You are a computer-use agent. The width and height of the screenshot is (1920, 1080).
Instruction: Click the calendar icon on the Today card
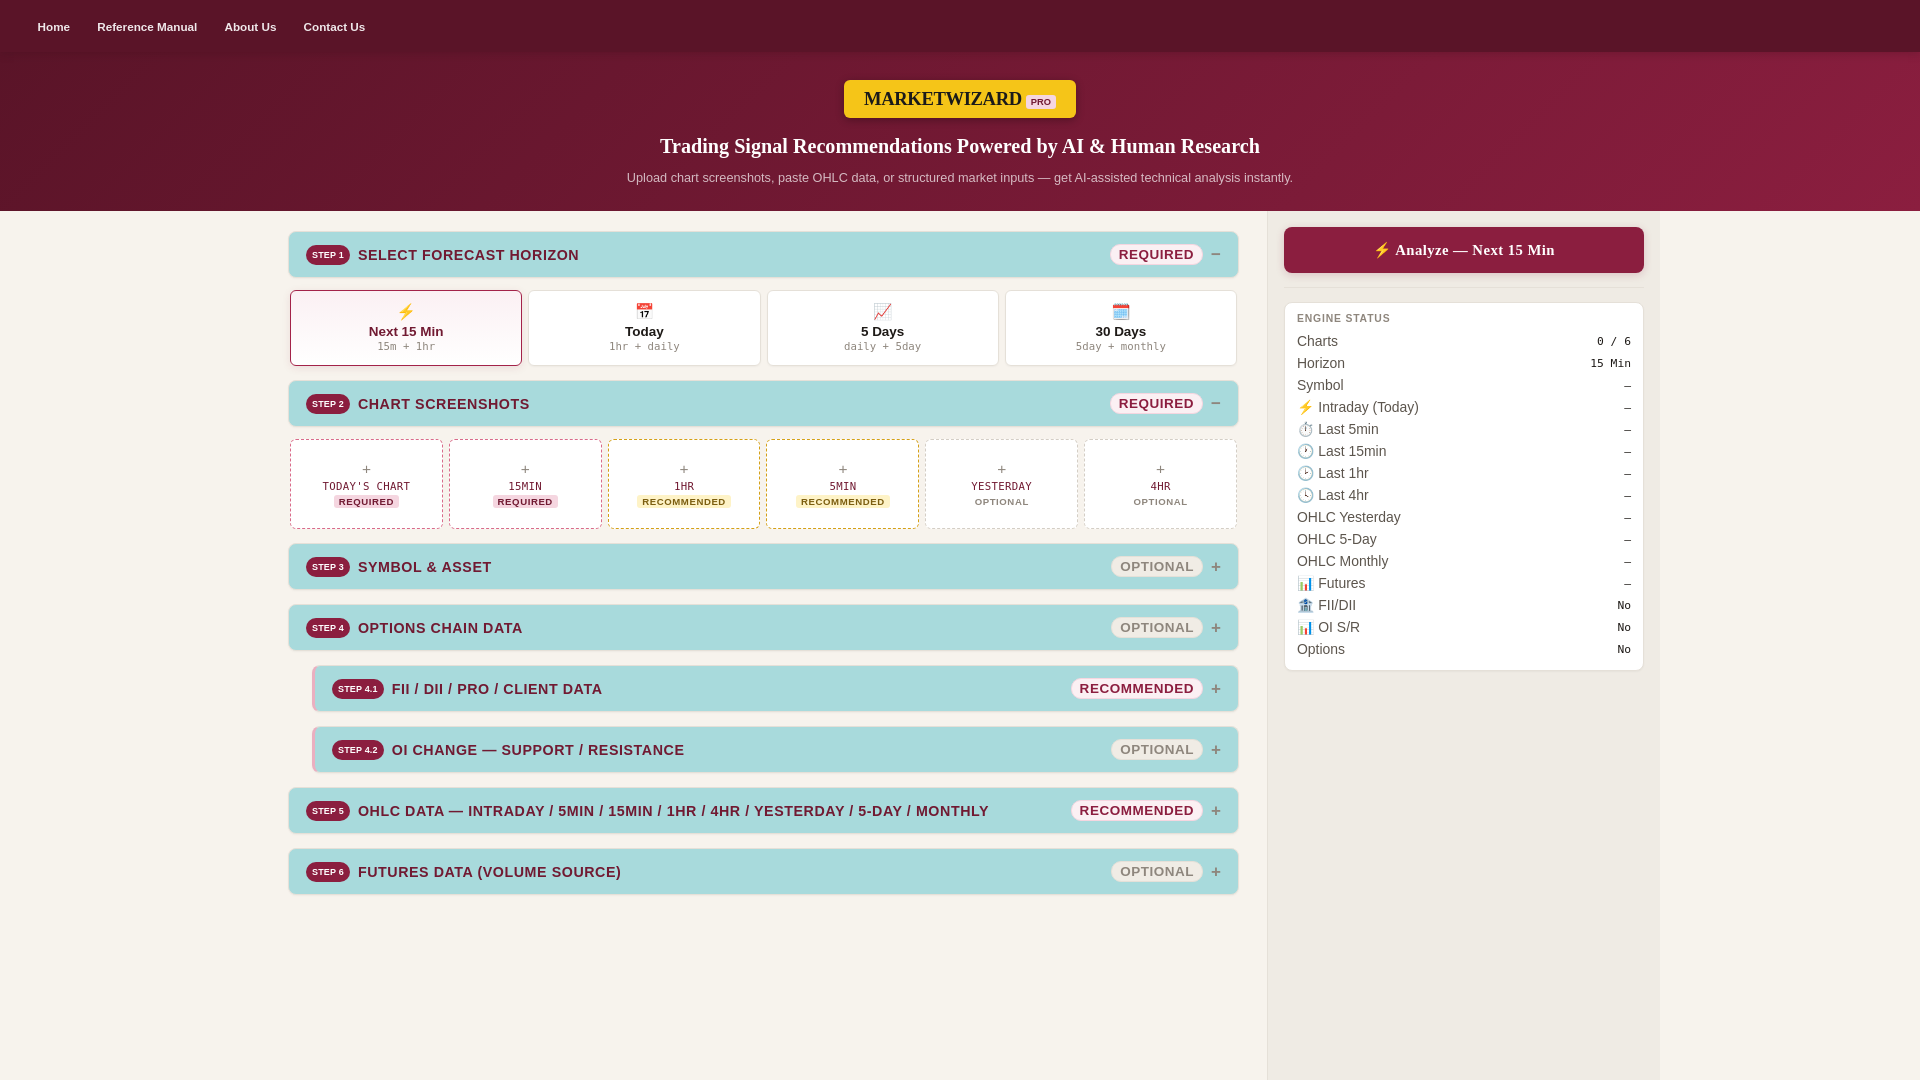[x=644, y=312]
